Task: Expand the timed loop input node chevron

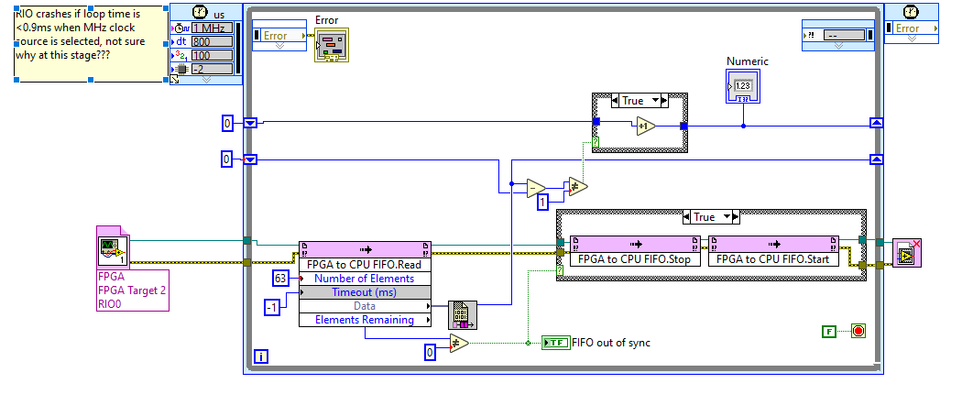Action: pos(206,80)
